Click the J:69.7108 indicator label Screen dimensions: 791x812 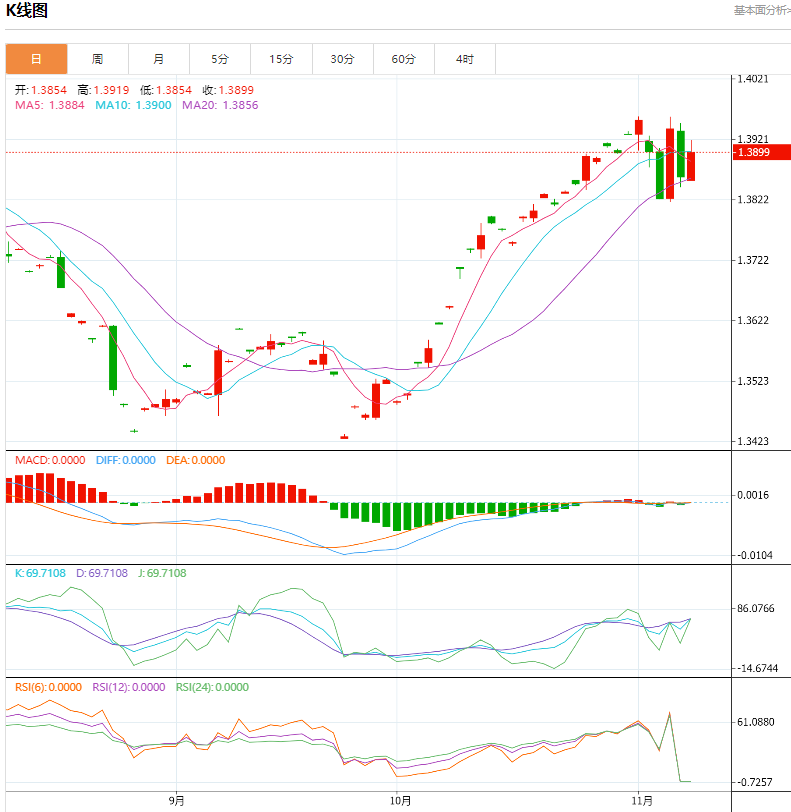(162, 573)
